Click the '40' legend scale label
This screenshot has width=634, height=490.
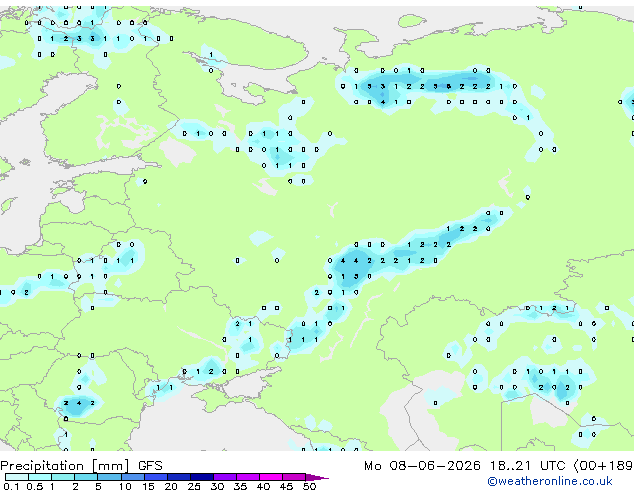[x=263, y=486]
